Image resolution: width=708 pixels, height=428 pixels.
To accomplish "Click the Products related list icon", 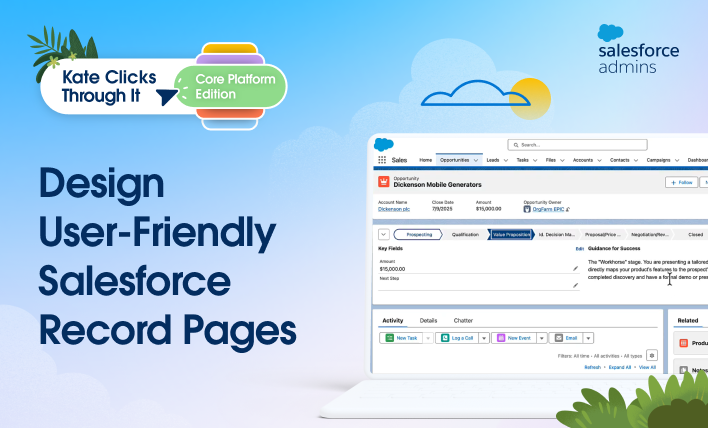I will pos(683,343).
